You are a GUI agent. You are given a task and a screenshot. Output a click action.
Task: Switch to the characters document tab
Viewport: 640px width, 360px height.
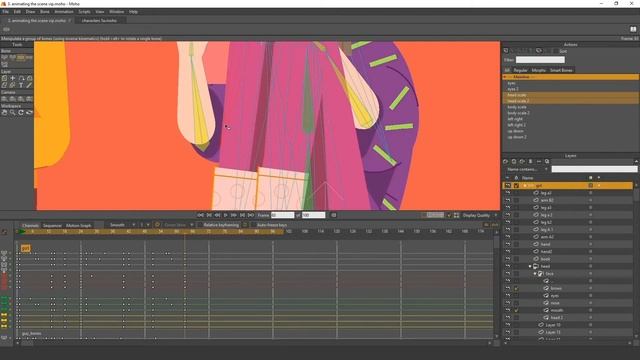pos(99,20)
